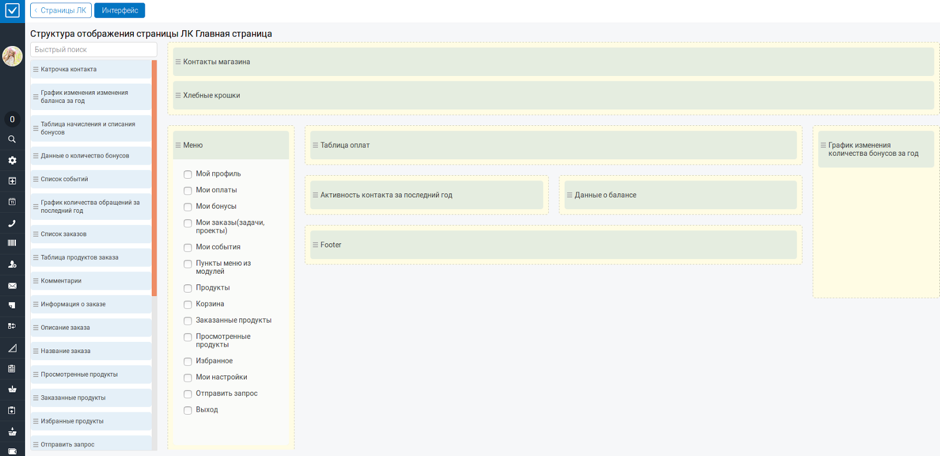Grab the drag handle of Список событий
The image size is (940, 456).
36,179
